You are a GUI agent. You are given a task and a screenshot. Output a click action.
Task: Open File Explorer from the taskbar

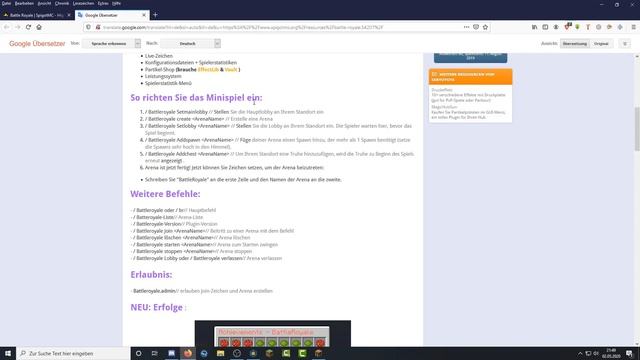[220, 353]
